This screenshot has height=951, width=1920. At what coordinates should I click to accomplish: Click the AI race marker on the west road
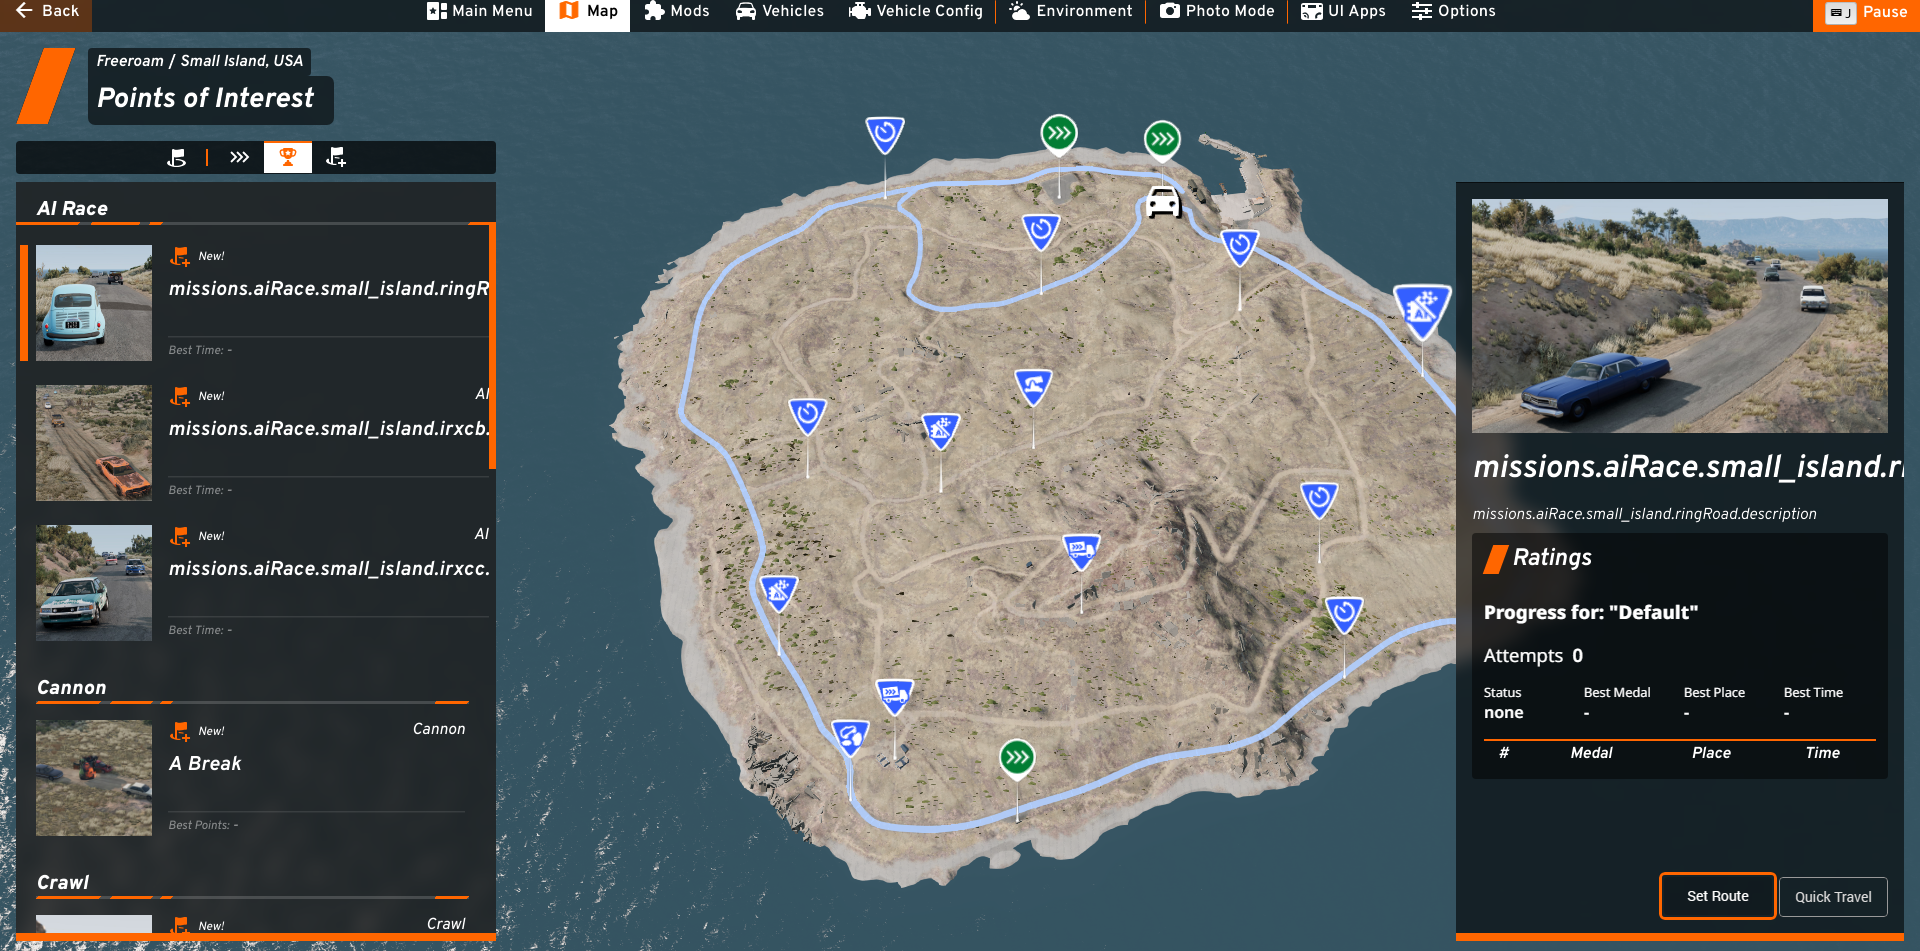pos(779,593)
